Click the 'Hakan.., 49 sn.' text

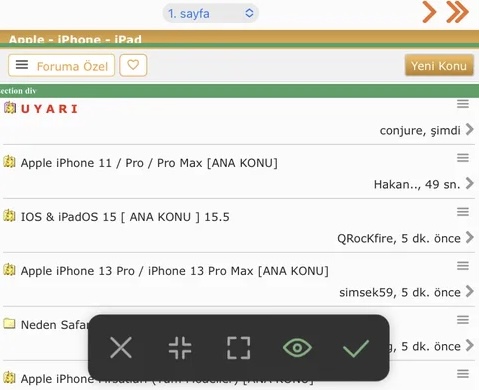point(417,184)
